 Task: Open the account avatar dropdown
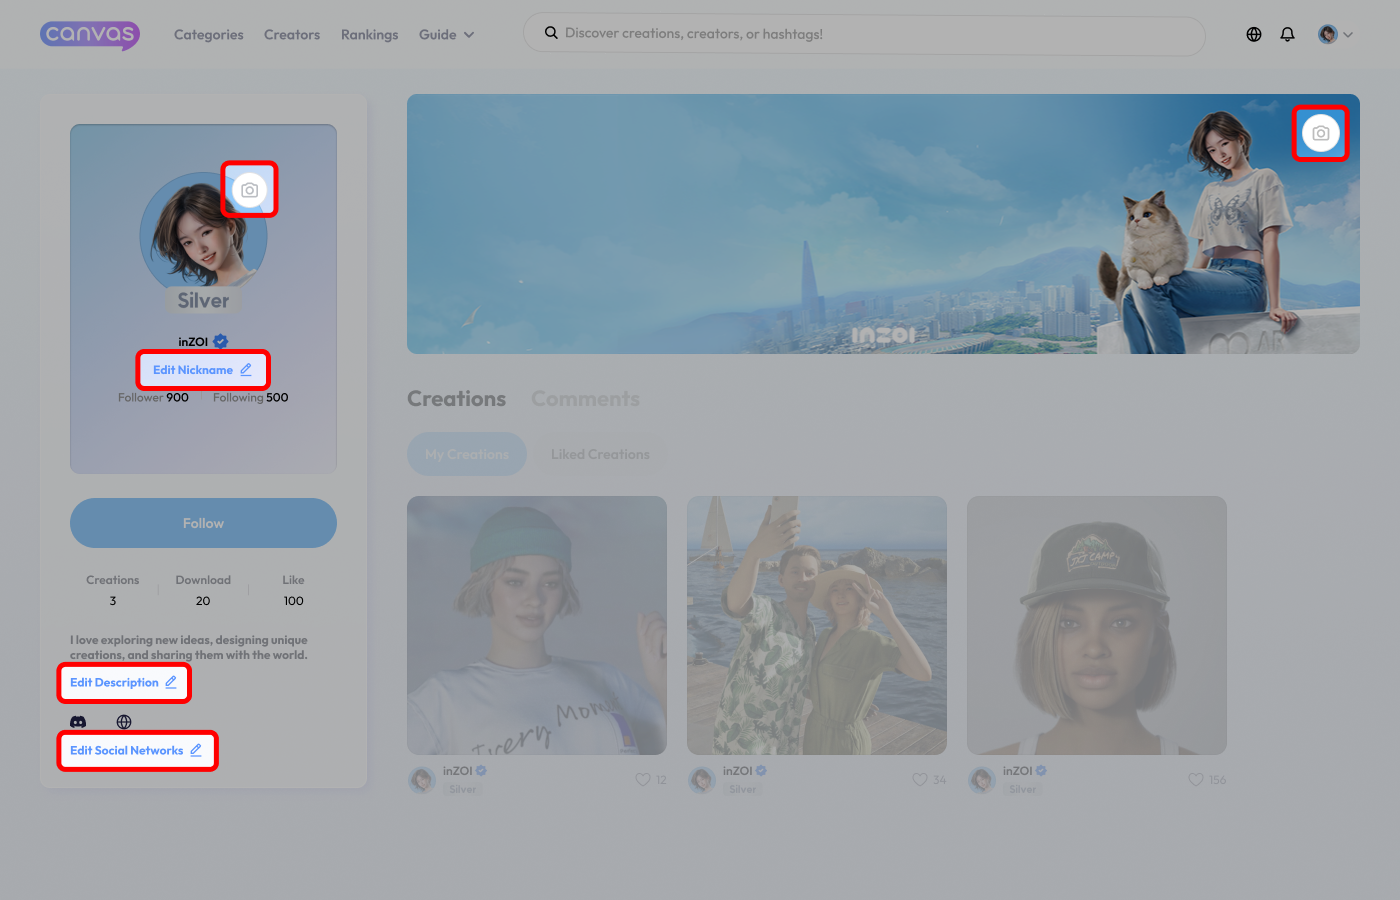point(1335,33)
